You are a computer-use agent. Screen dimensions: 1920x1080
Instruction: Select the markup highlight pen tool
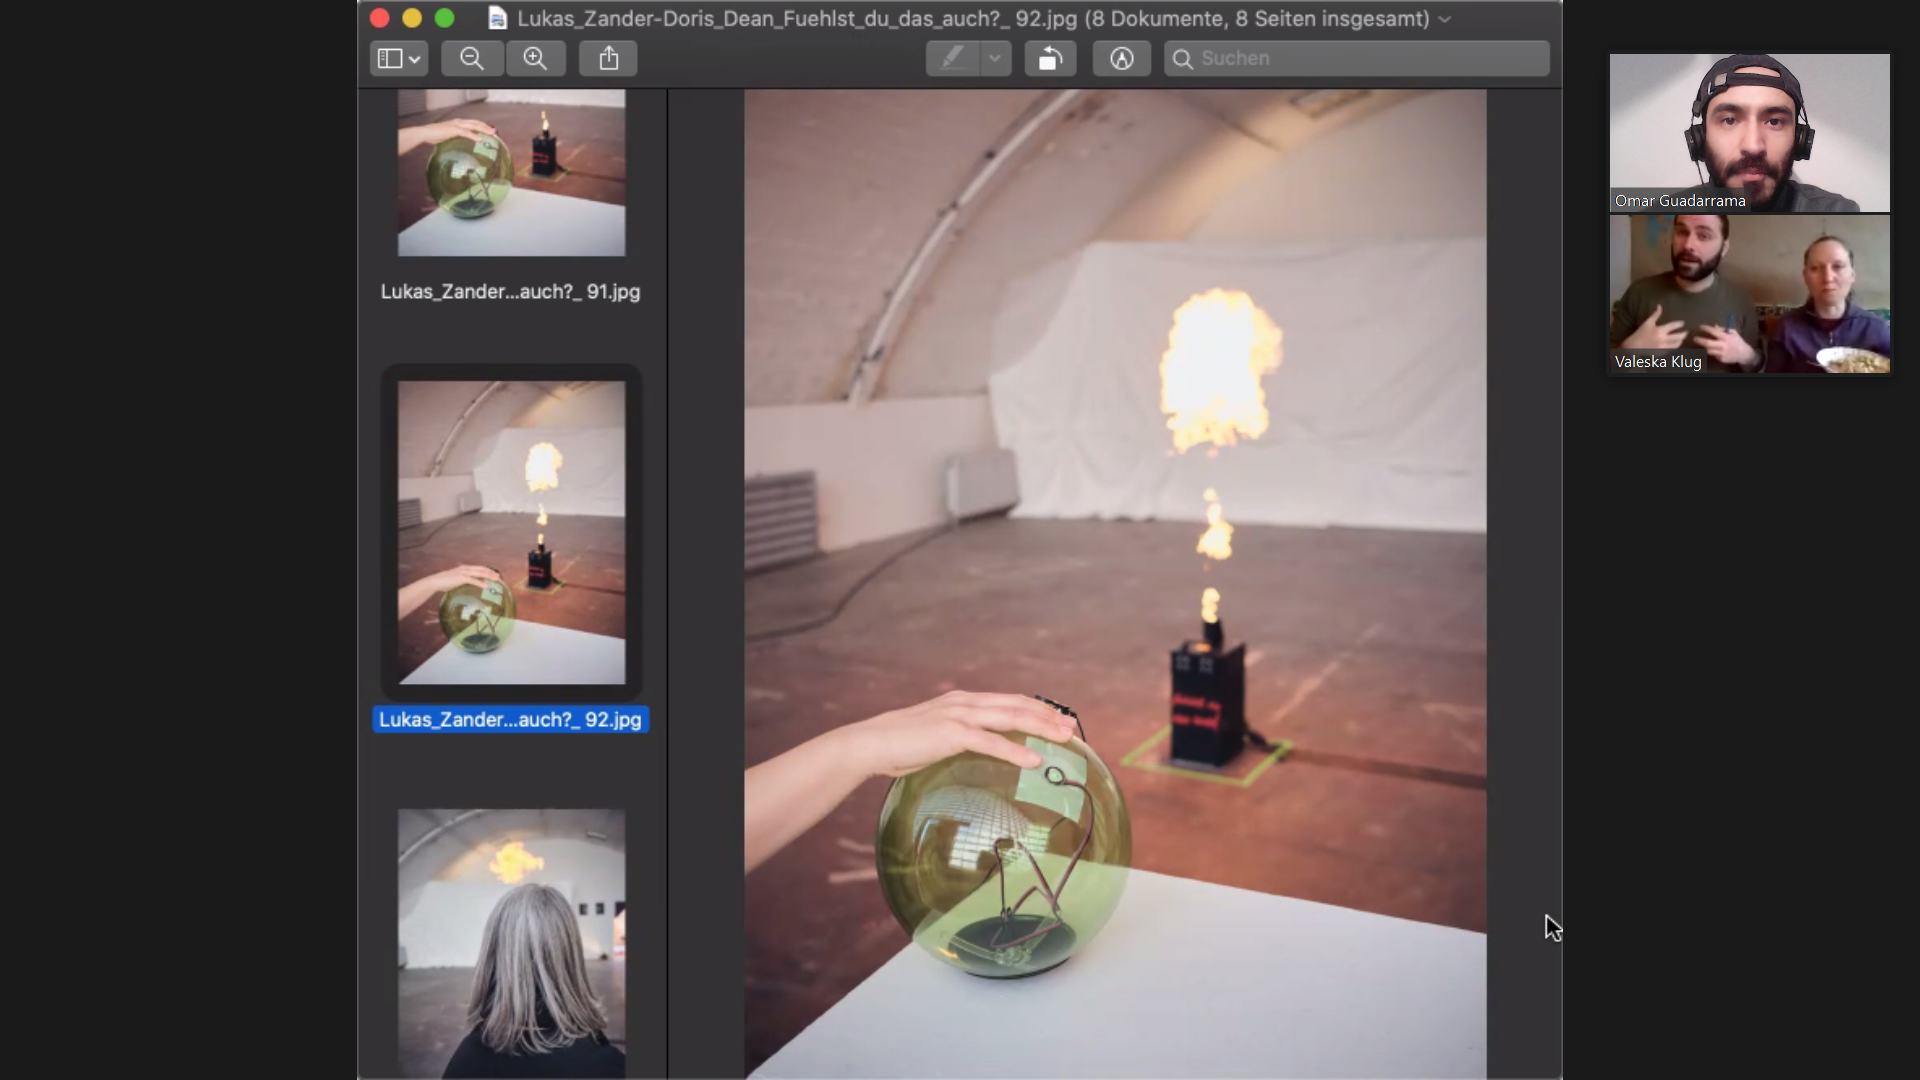click(x=952, y=59)
